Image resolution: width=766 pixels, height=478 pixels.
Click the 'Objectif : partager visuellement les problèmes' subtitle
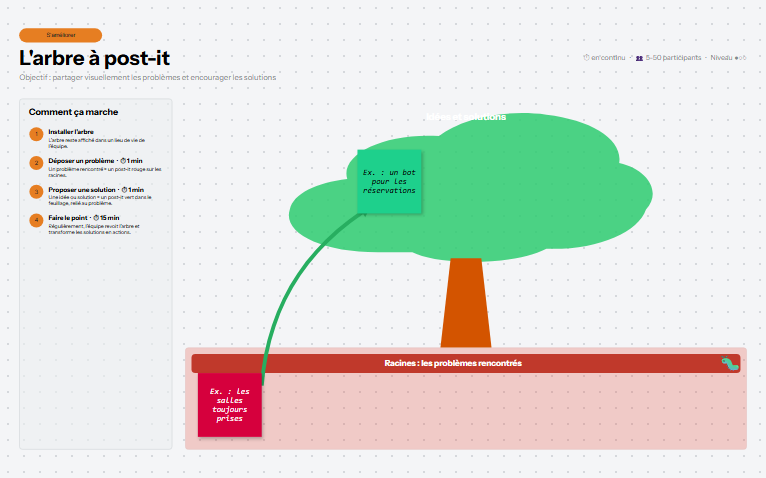[x=148, y=77]
